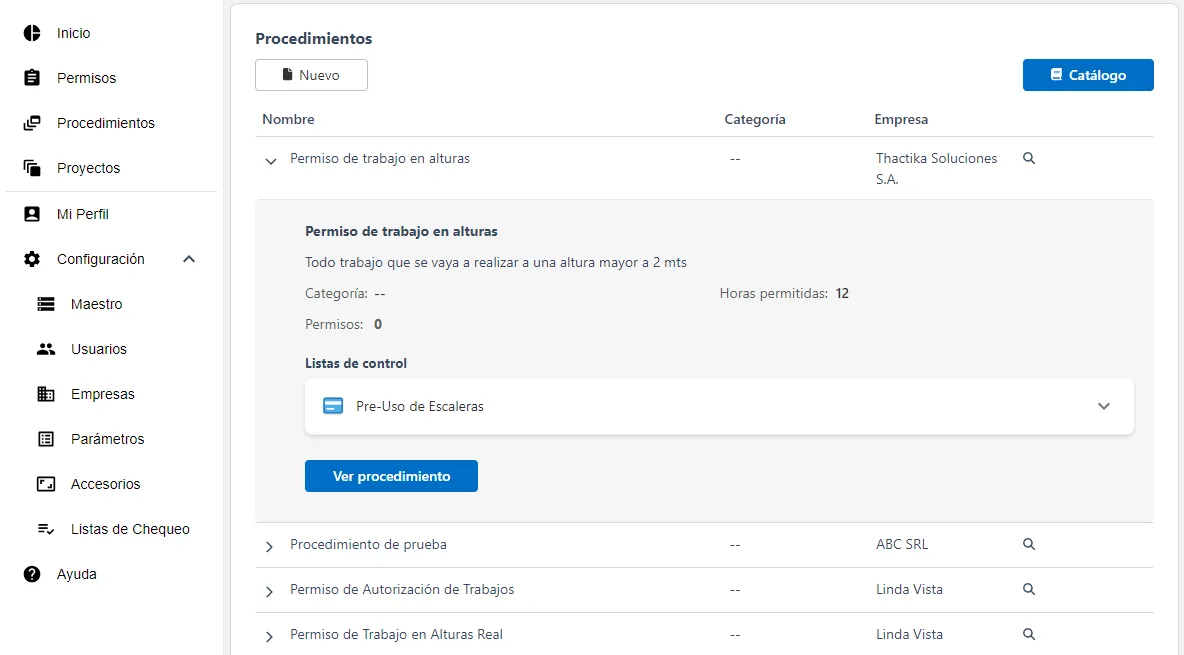The image size is (1184, 655).
Task: Collapse the Permiso de trabajo en alturas row
Action: 270,160
